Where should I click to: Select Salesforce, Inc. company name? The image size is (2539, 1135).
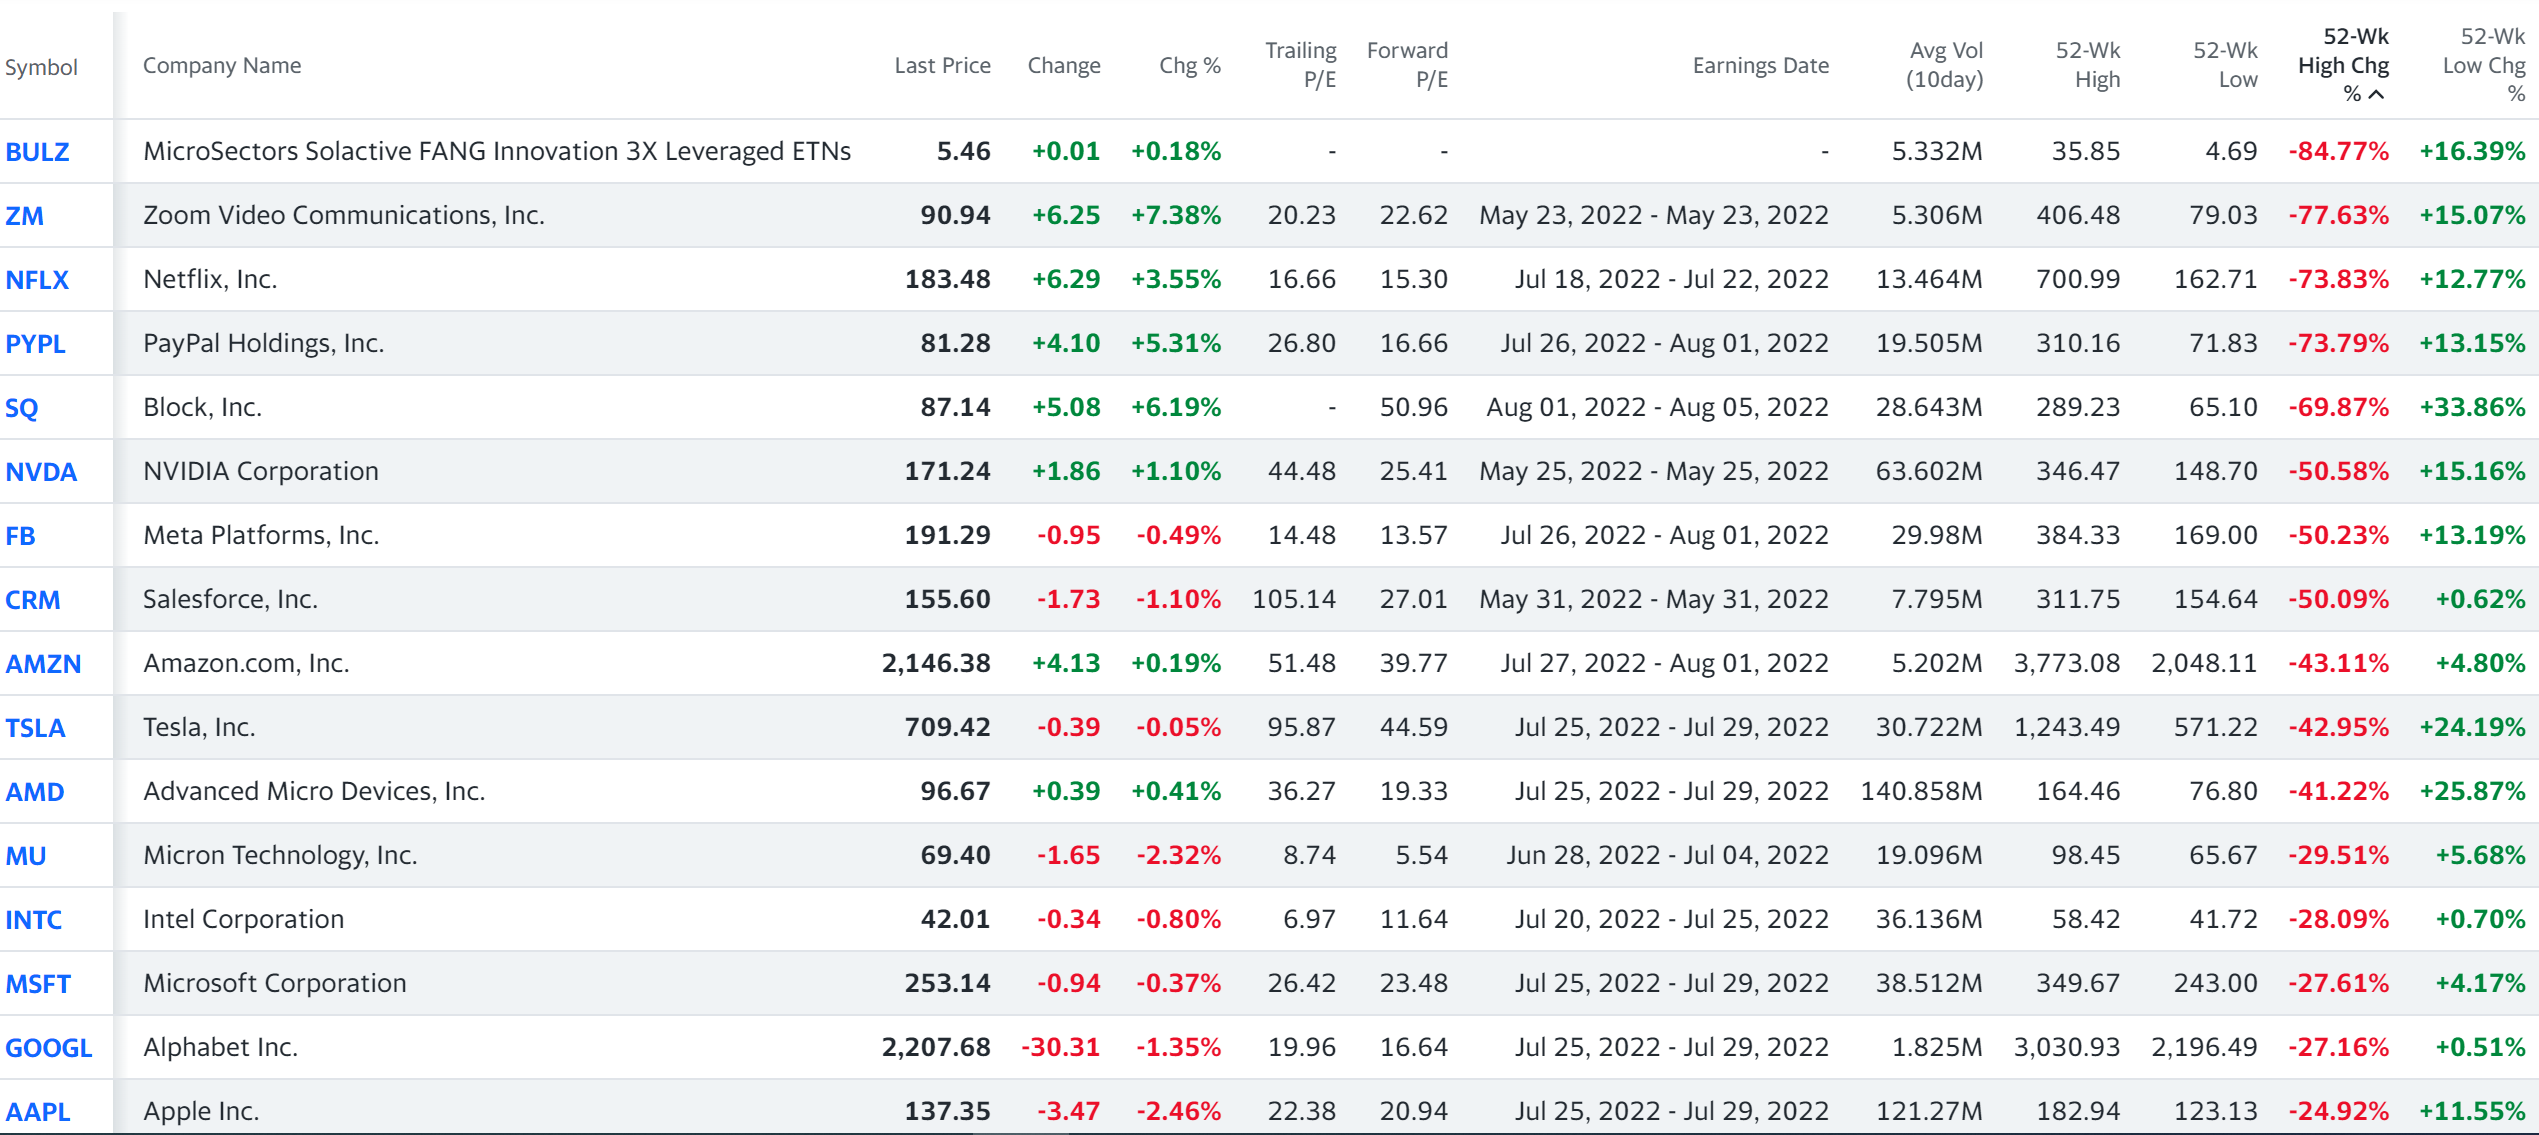[230, 599]
